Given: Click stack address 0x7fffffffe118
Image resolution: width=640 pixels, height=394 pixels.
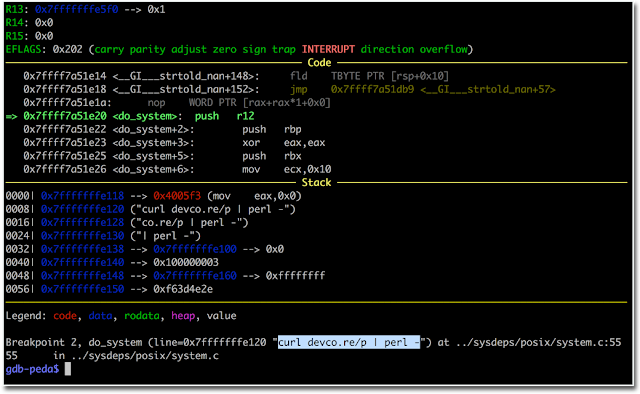Looking at the screenshot, I should pyautogui.click(x=82, y=196).
